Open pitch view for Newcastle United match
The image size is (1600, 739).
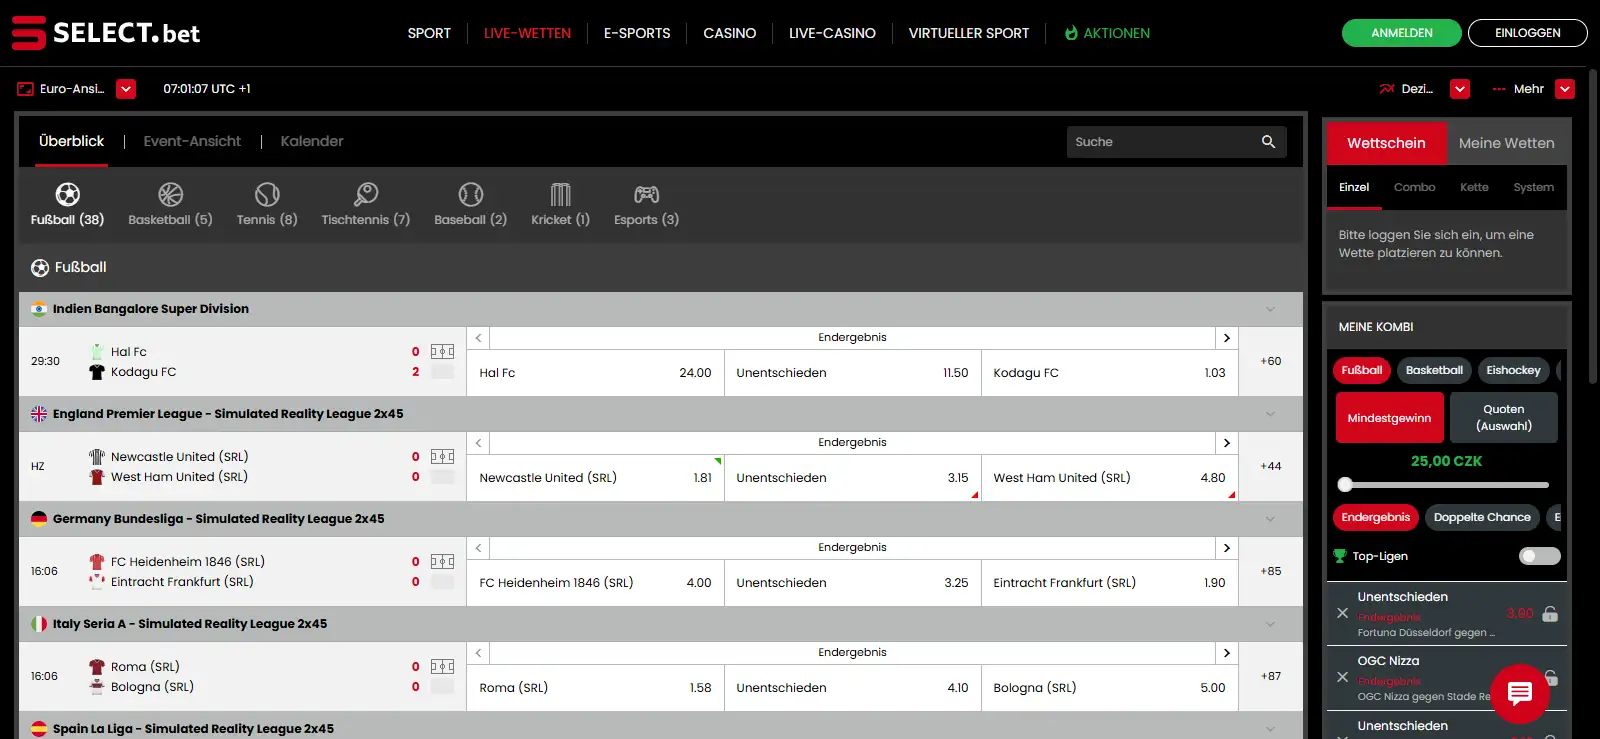442,457
